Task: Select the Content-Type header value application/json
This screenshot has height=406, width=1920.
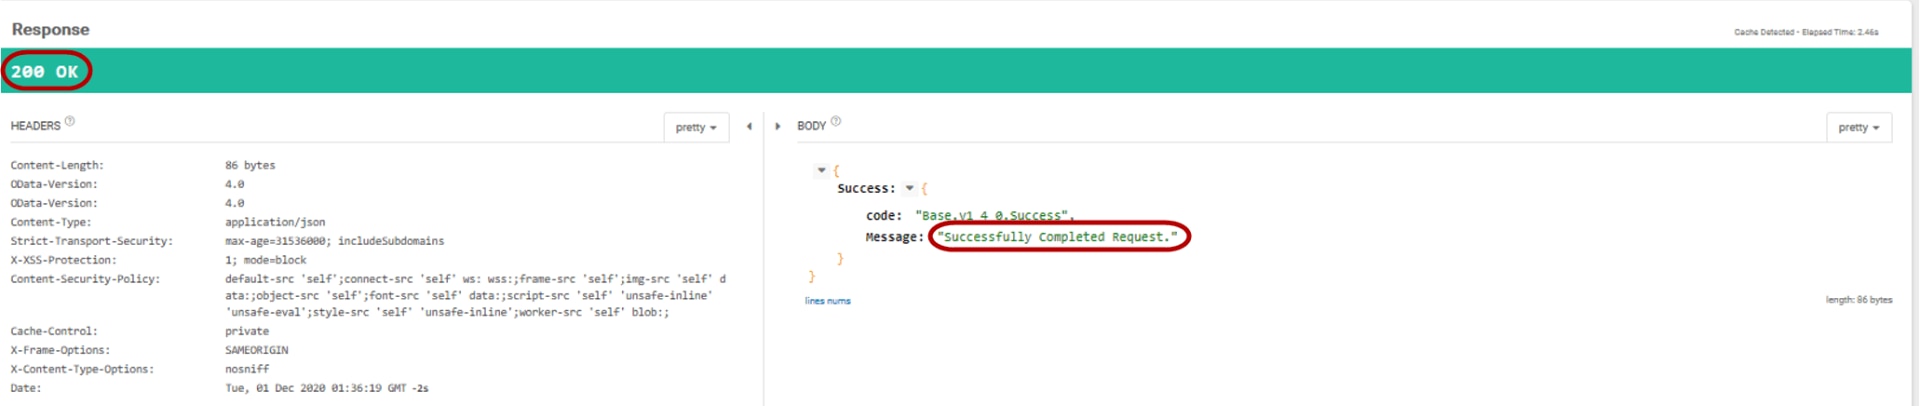Action: [275, 222]
